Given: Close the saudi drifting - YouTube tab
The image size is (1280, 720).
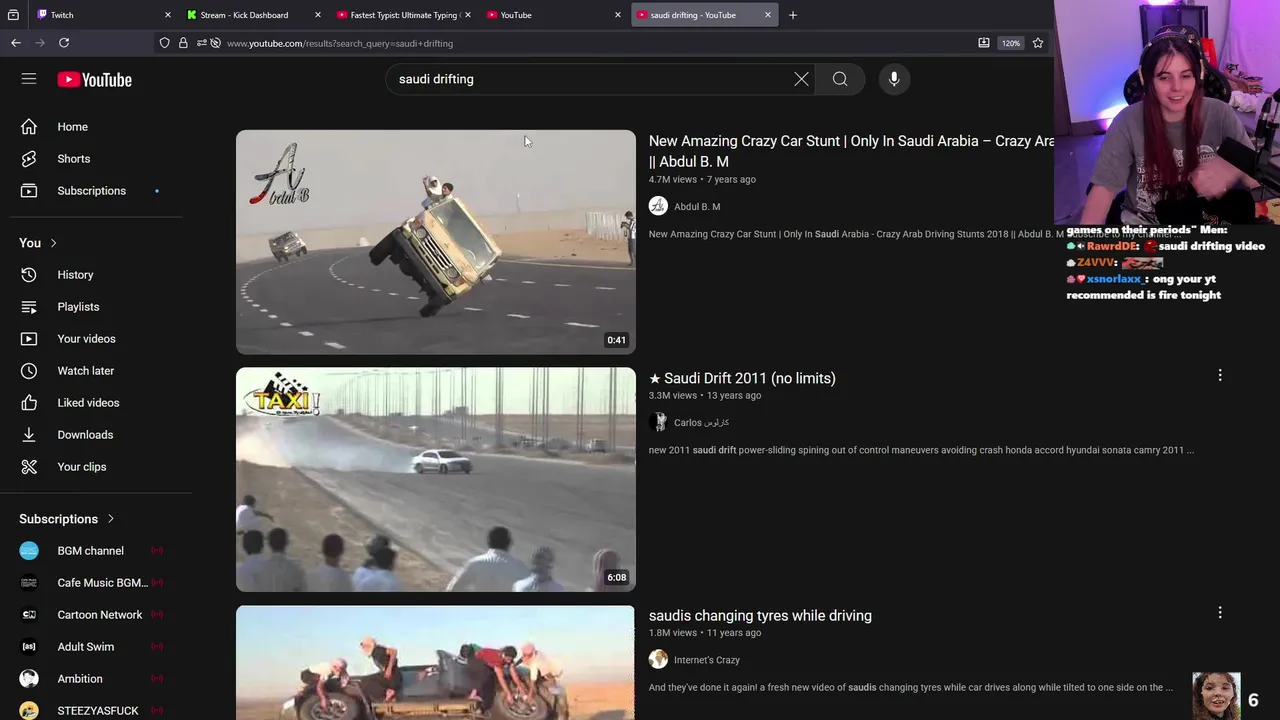Looking at the screenshot, I should [x=768, y=15].
